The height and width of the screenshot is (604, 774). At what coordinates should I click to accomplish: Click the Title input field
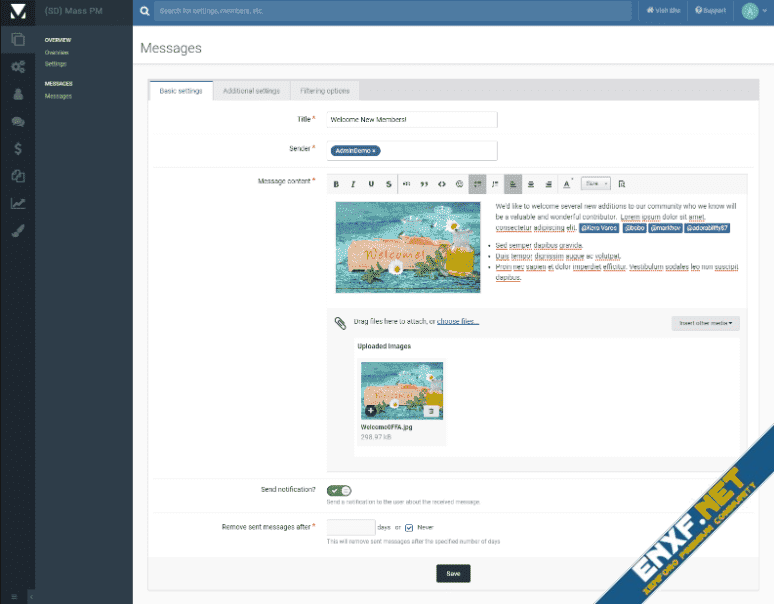coord(411,119)
